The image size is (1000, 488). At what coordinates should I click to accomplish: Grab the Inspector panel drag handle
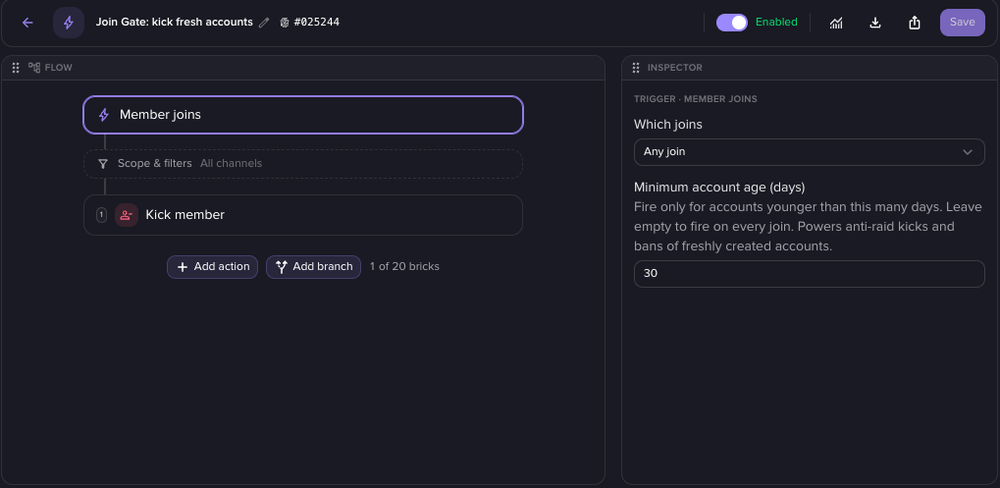(636, 68)
